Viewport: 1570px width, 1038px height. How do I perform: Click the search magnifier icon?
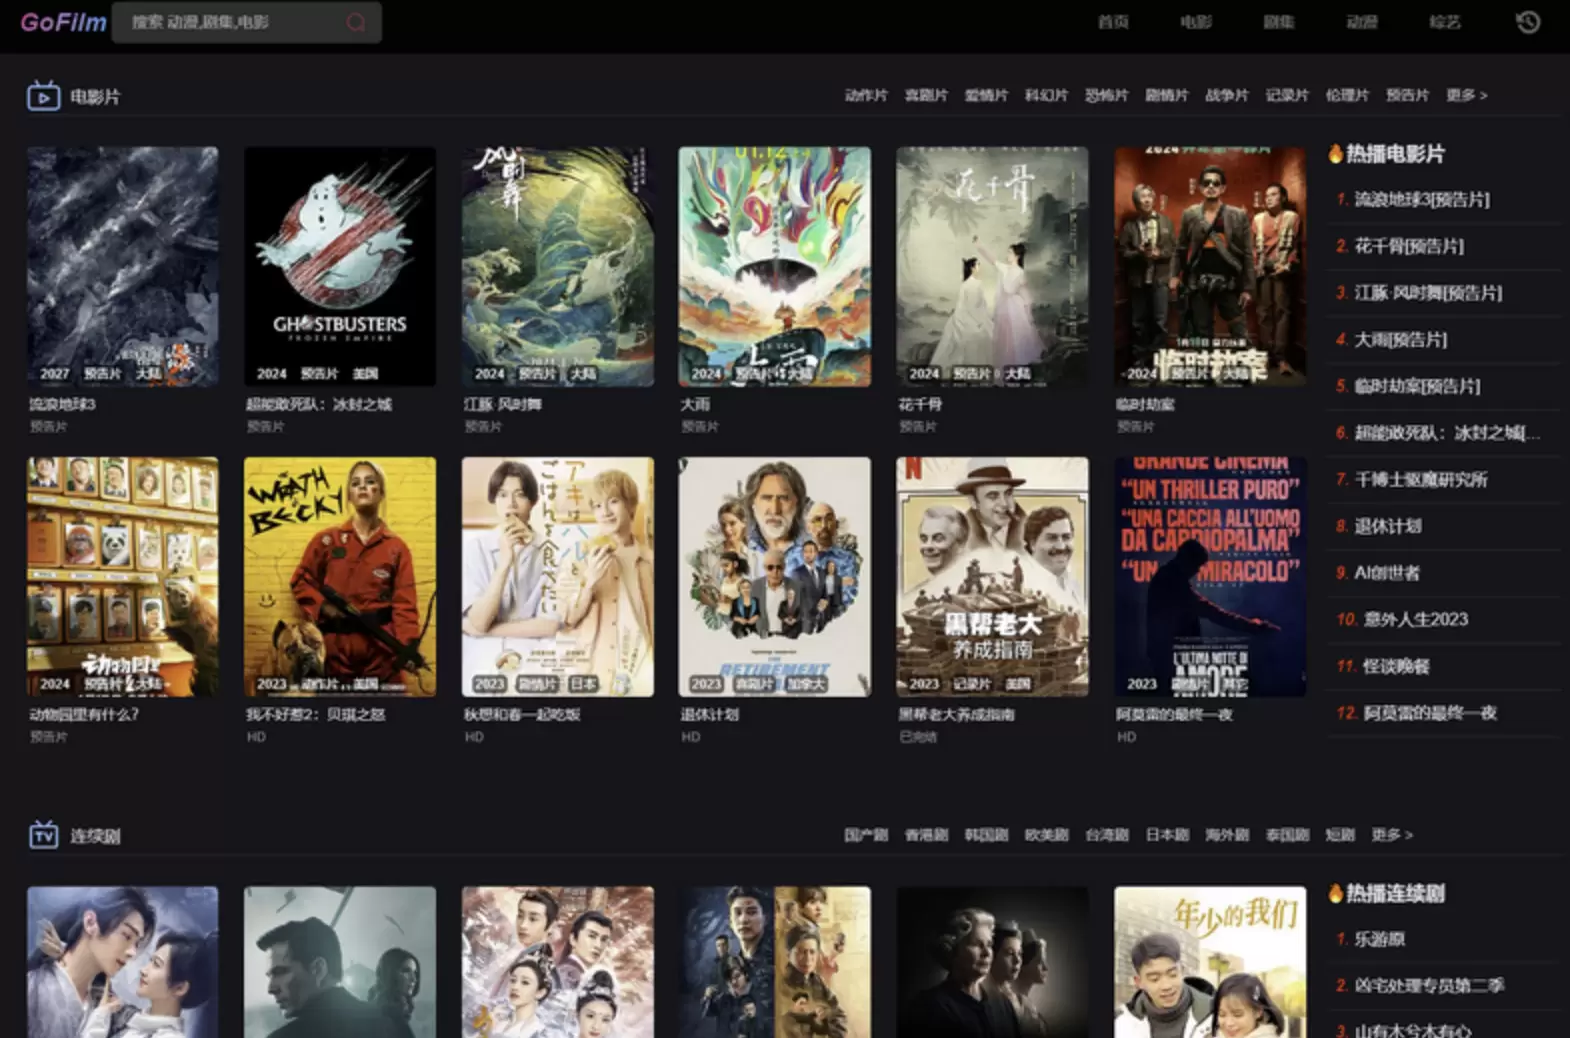356,22
